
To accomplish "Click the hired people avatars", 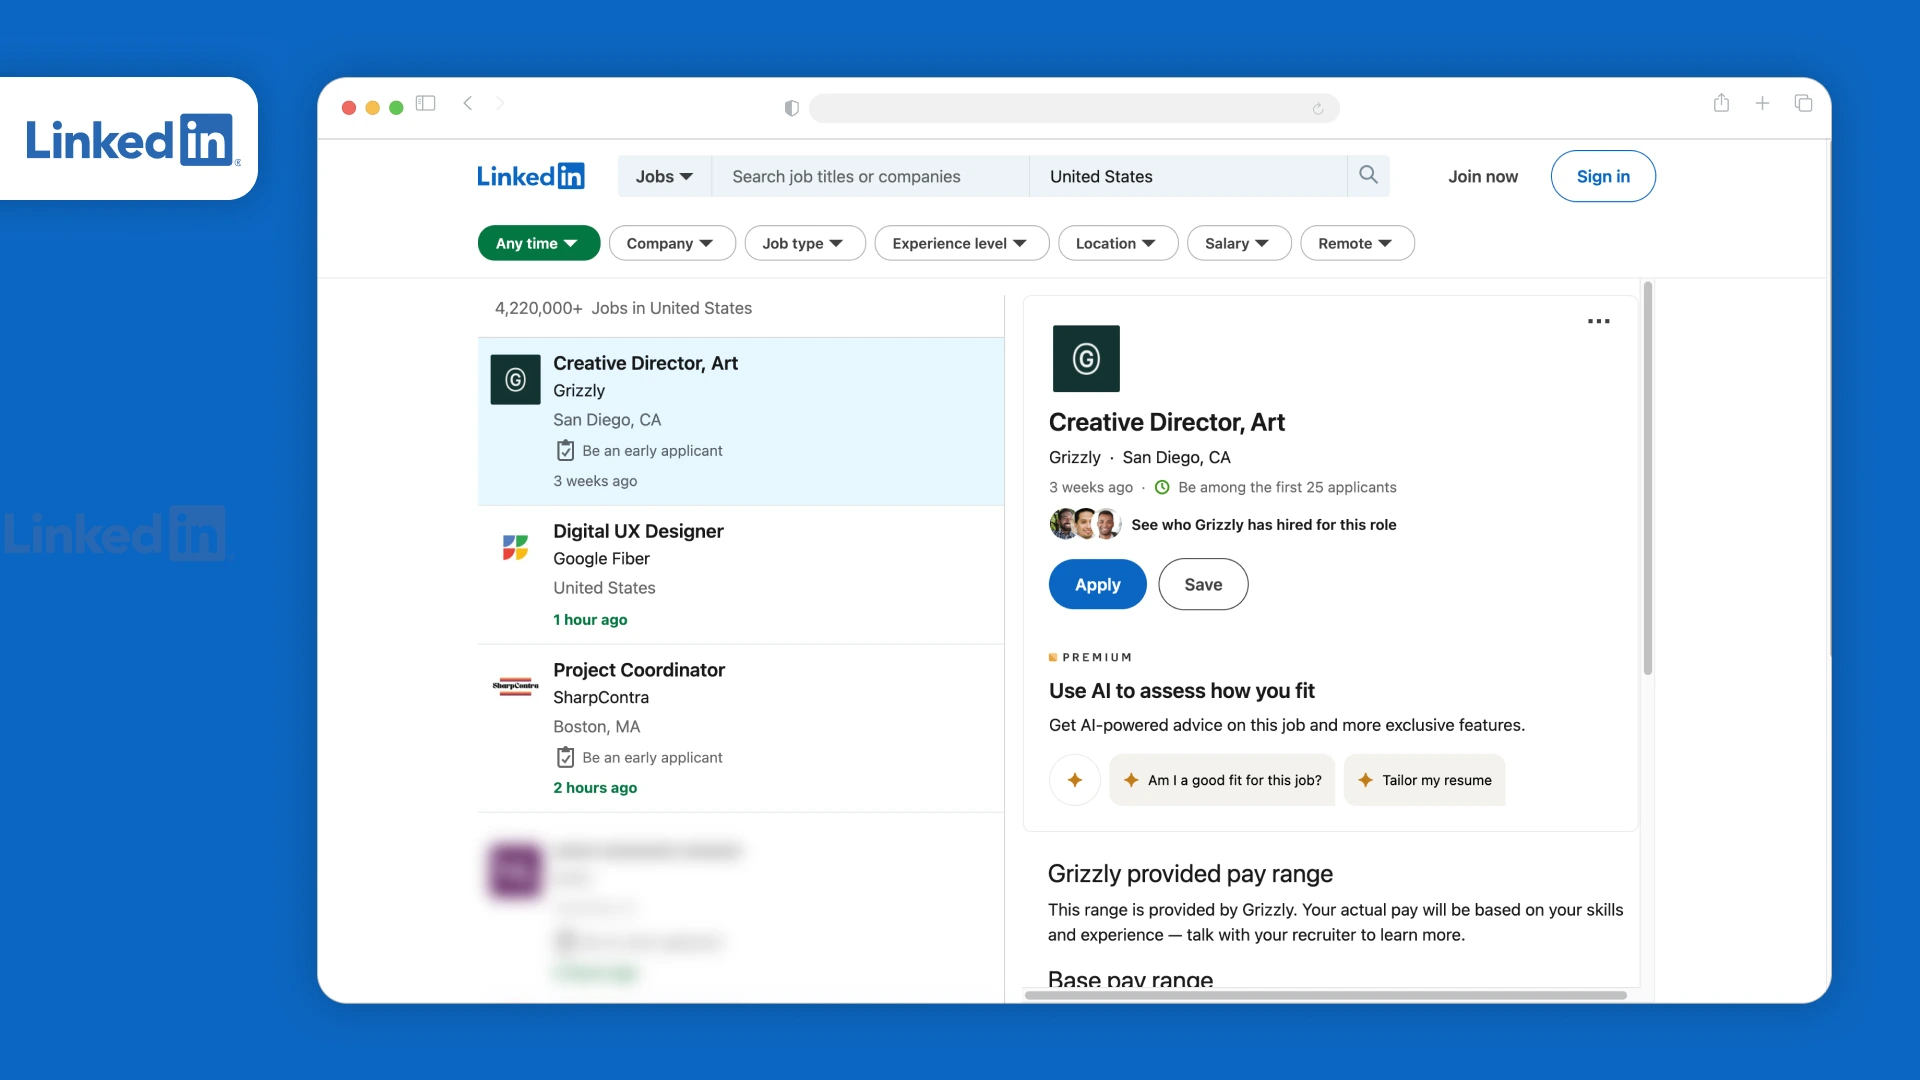I will (1085, 523).
